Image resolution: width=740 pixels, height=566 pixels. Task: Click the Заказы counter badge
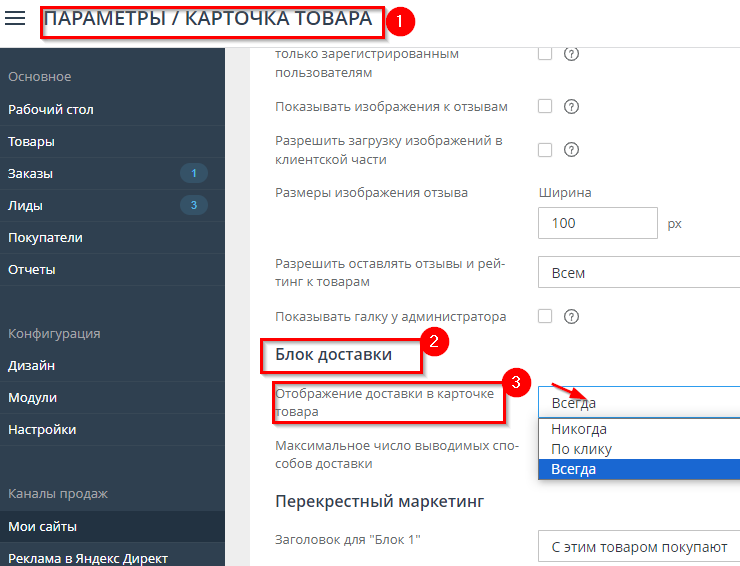tap(193, 174)
